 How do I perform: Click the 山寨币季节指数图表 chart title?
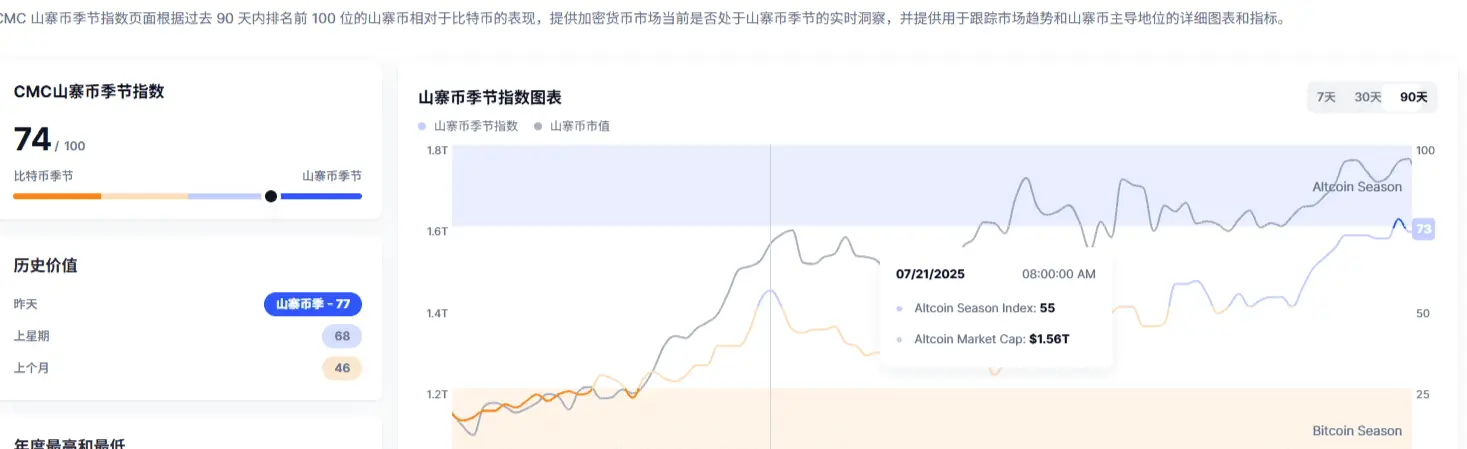[490, 98]
